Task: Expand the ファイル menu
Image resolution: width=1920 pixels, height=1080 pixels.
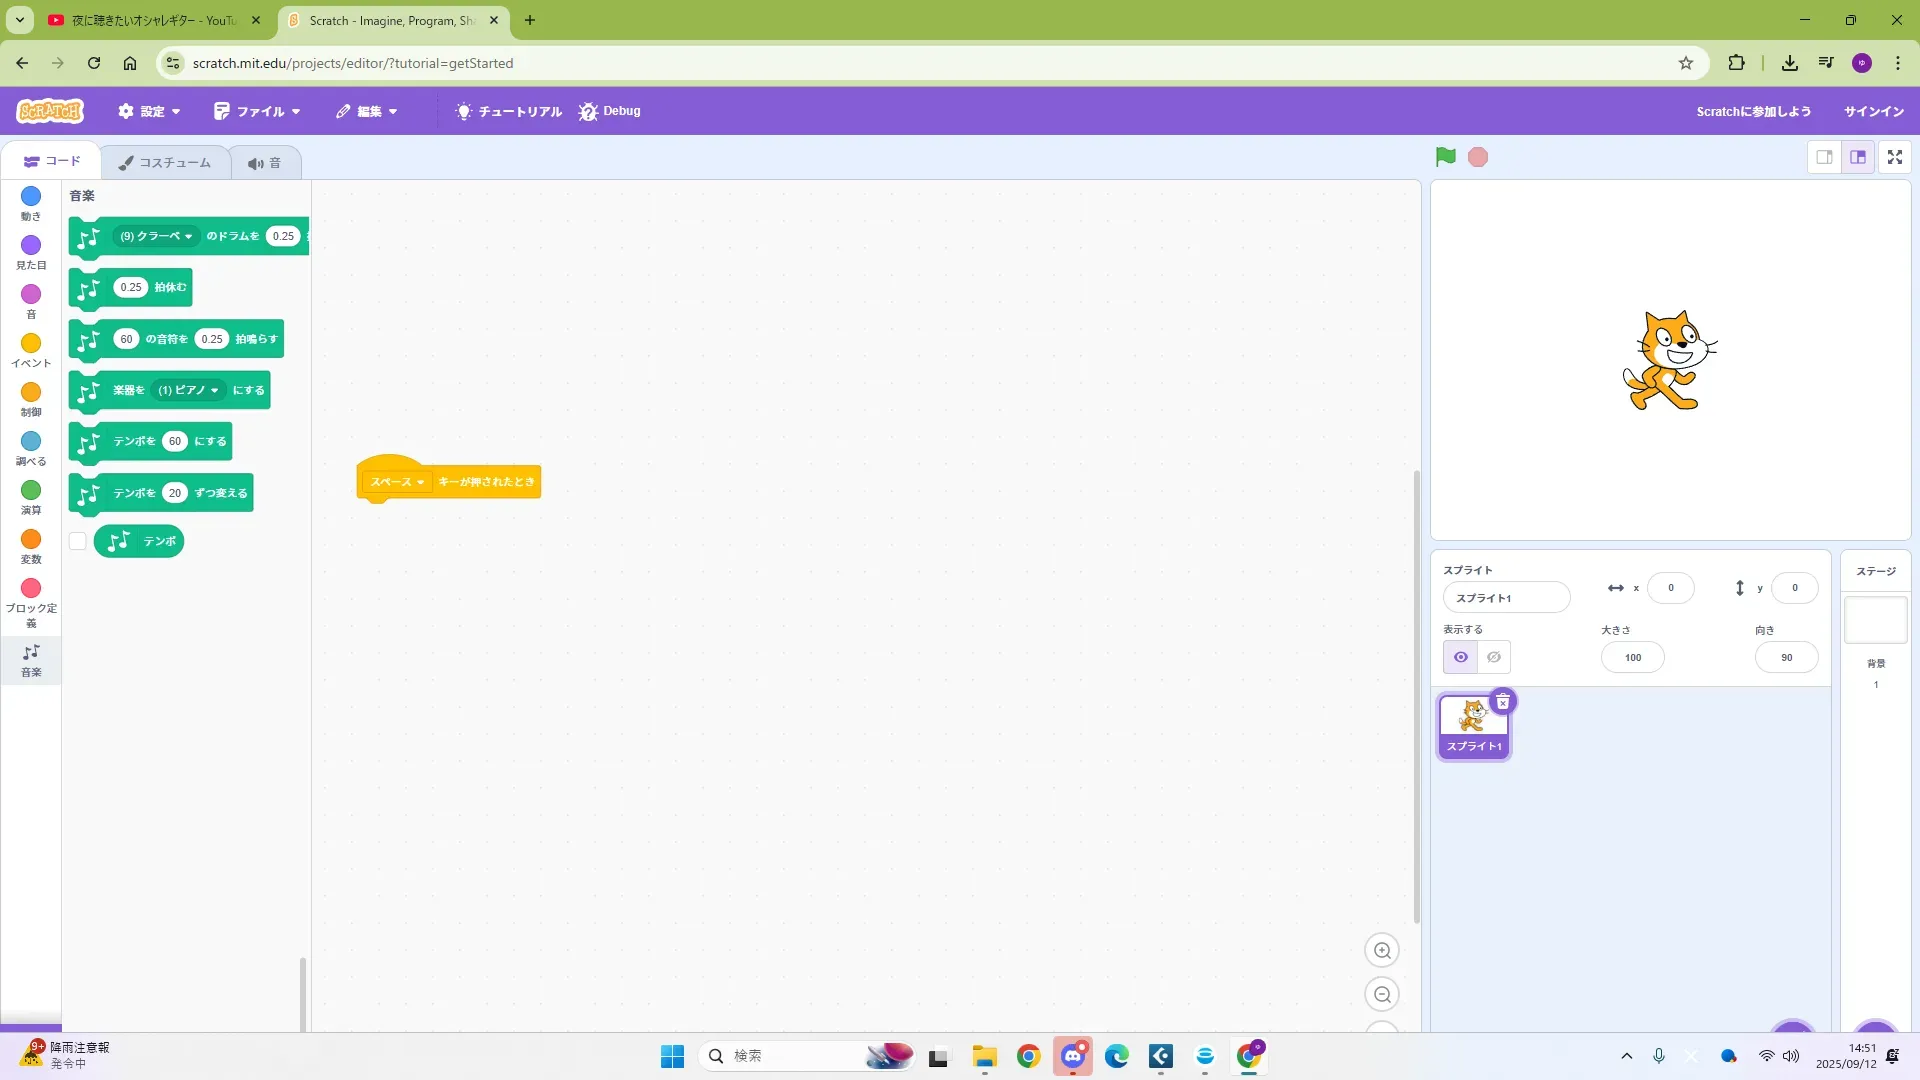Action: pyautogui.click(x=258, y=111)
